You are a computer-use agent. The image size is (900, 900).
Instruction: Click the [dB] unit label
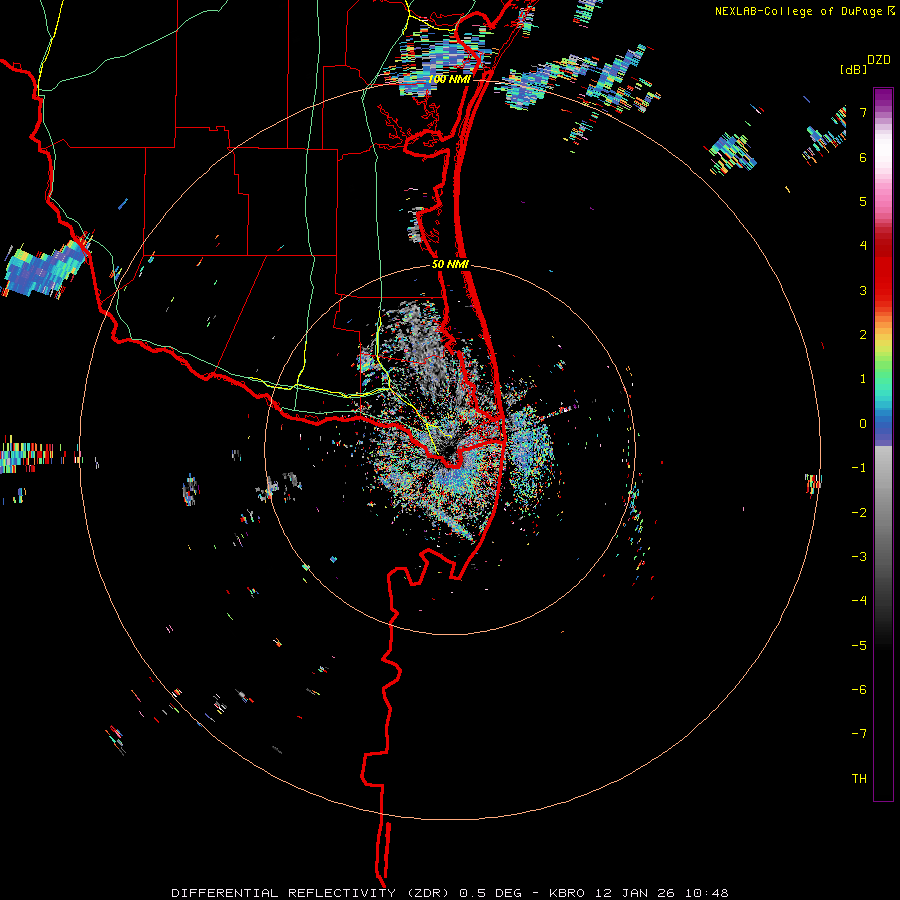pos(854,69)
